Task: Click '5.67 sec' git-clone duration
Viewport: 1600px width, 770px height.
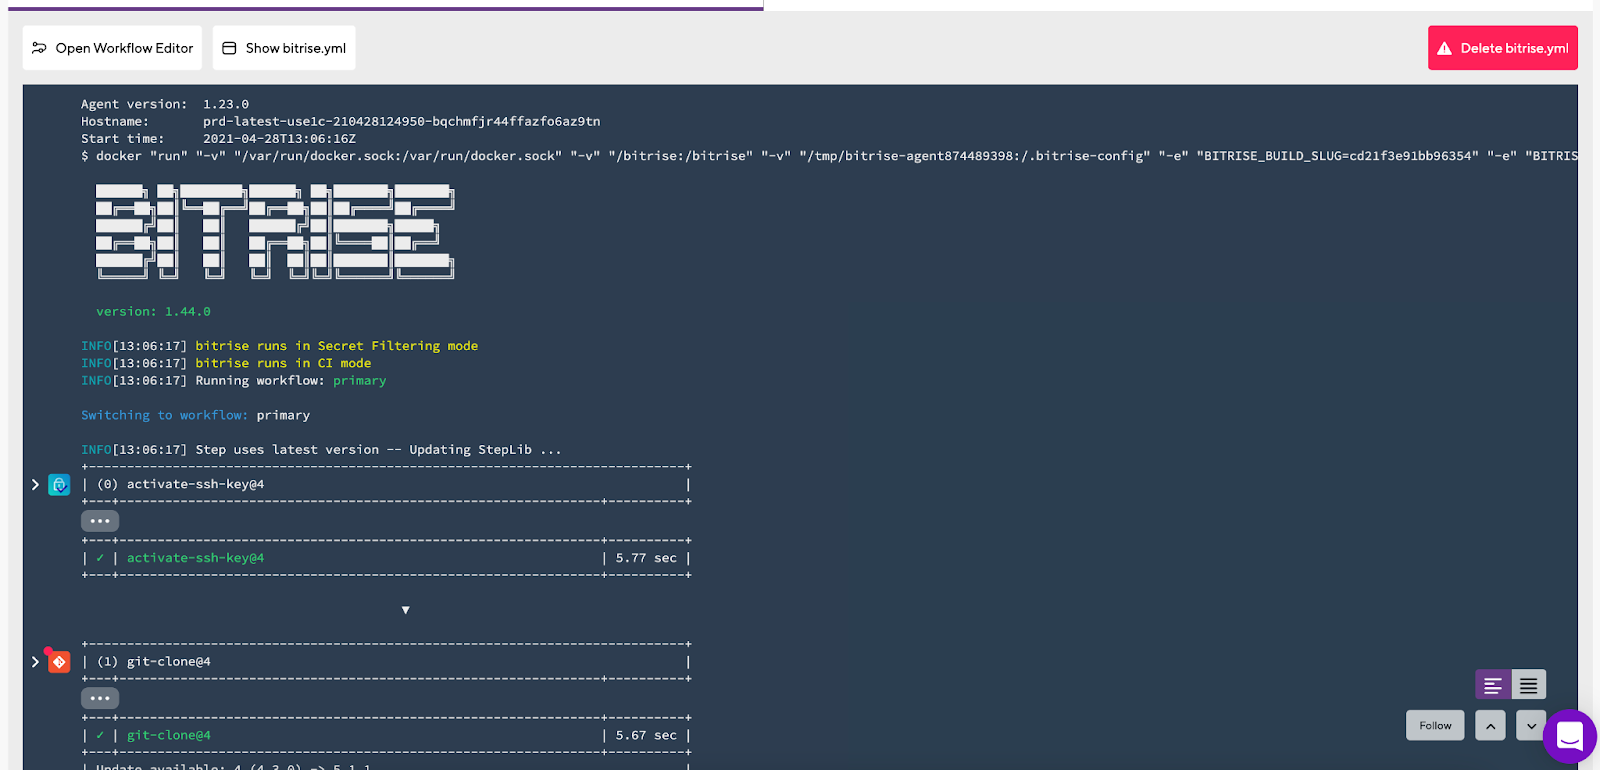Action: point(646,735)
